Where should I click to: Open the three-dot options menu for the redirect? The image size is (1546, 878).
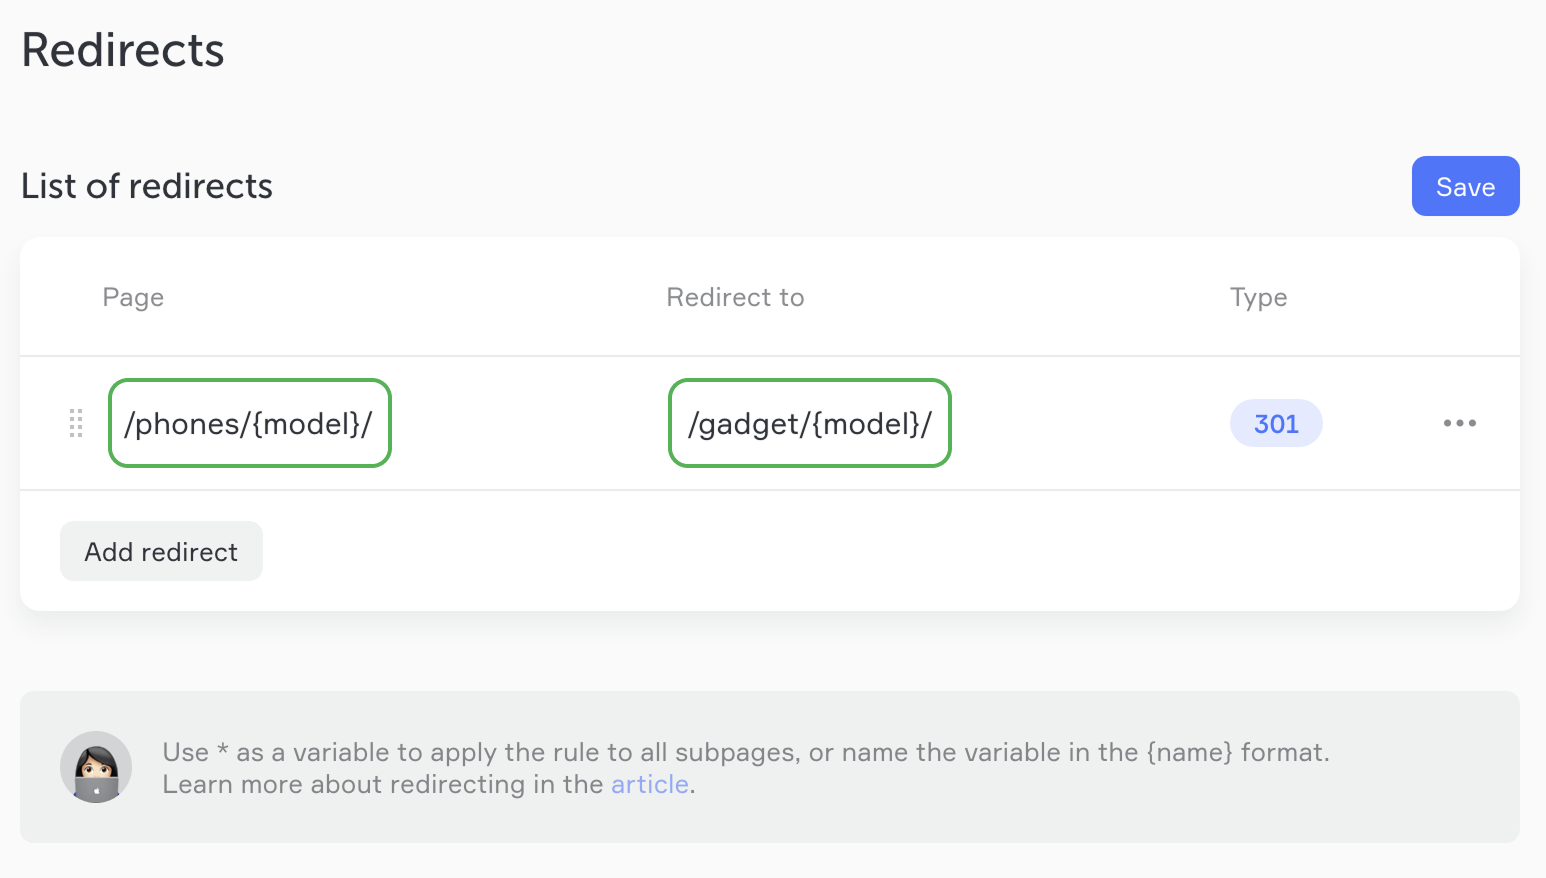(x=1459, y=423)
